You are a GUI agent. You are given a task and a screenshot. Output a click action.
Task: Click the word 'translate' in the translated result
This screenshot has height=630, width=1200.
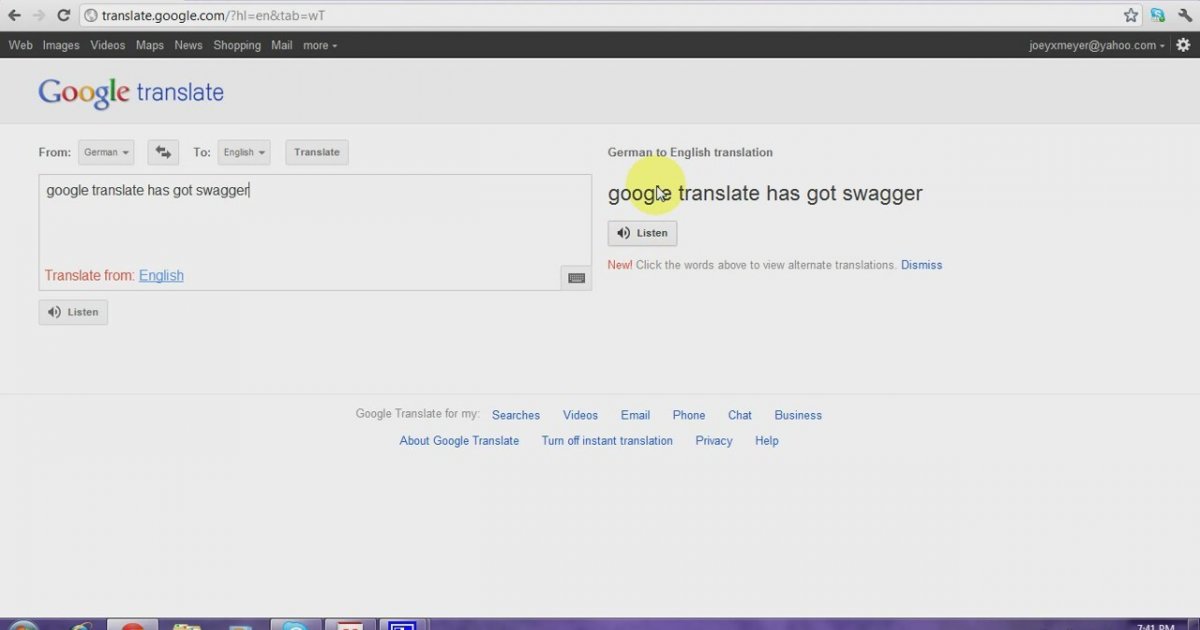pyautogui.click(x=719, y=193)
